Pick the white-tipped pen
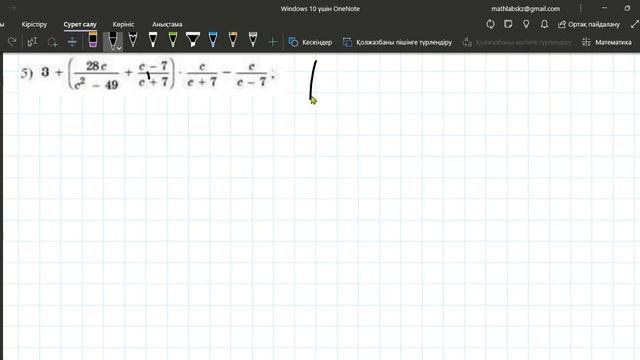Viewport: 640px width, 360px height. (153, 40)
